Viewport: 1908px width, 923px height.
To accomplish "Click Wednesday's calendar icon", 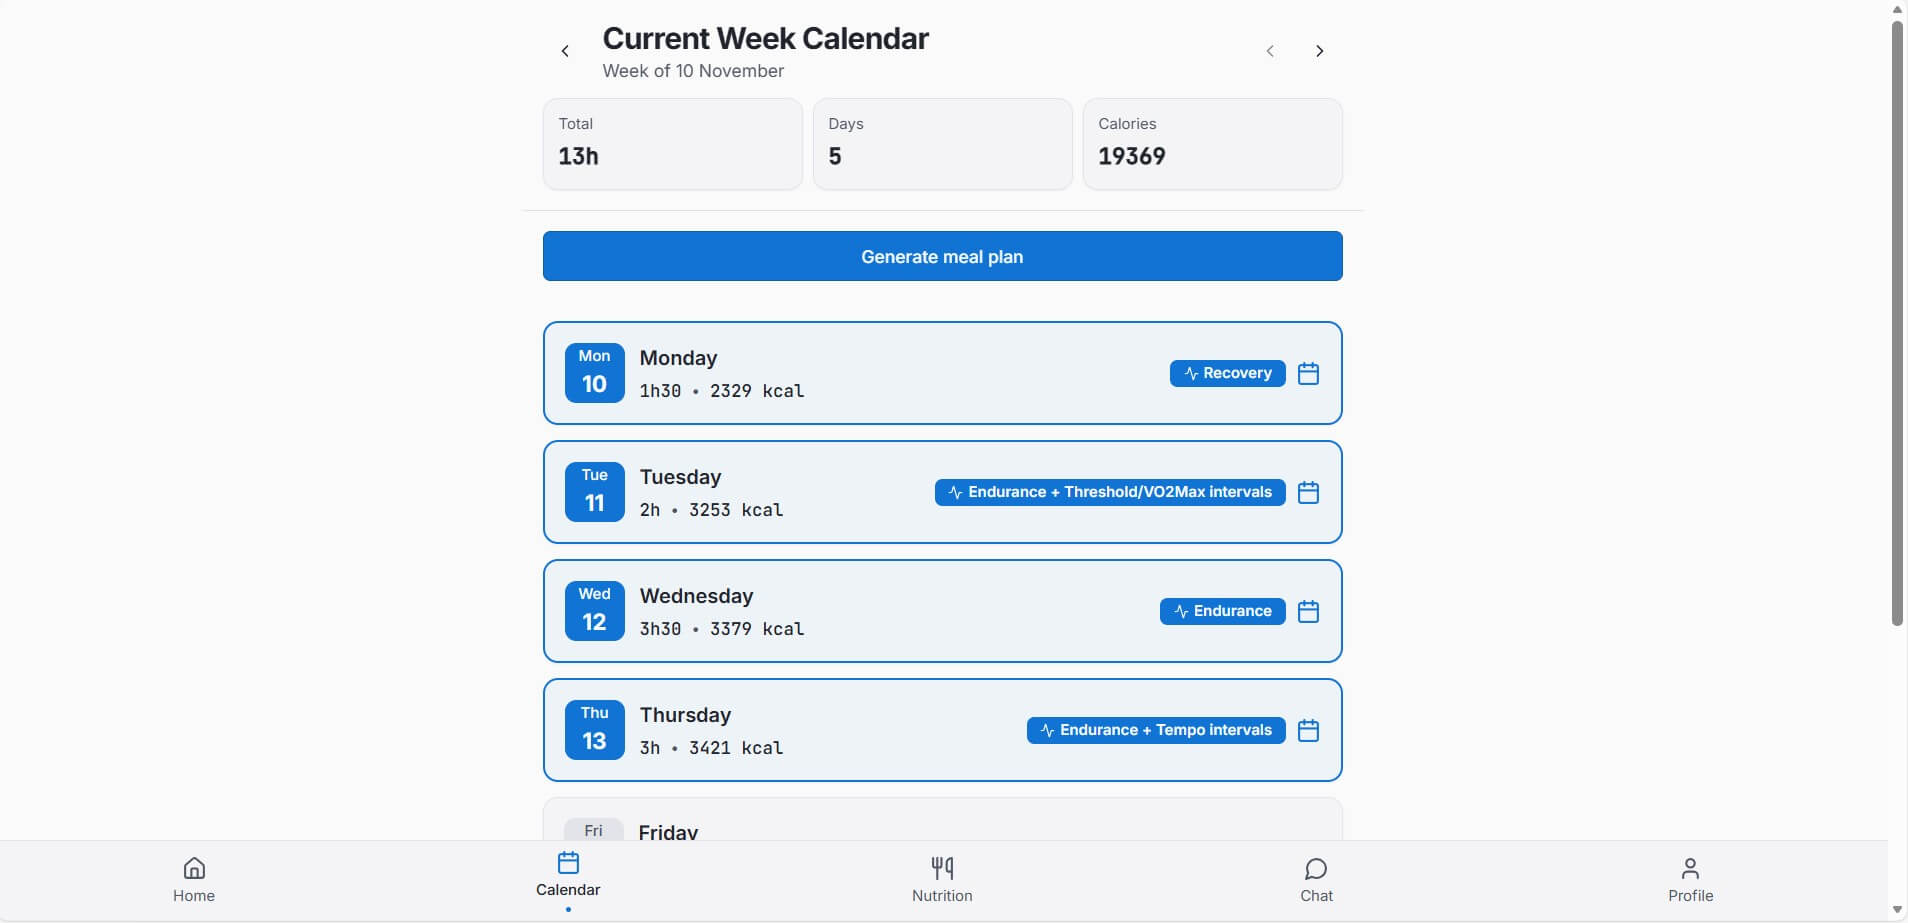I will [1308, 612].
